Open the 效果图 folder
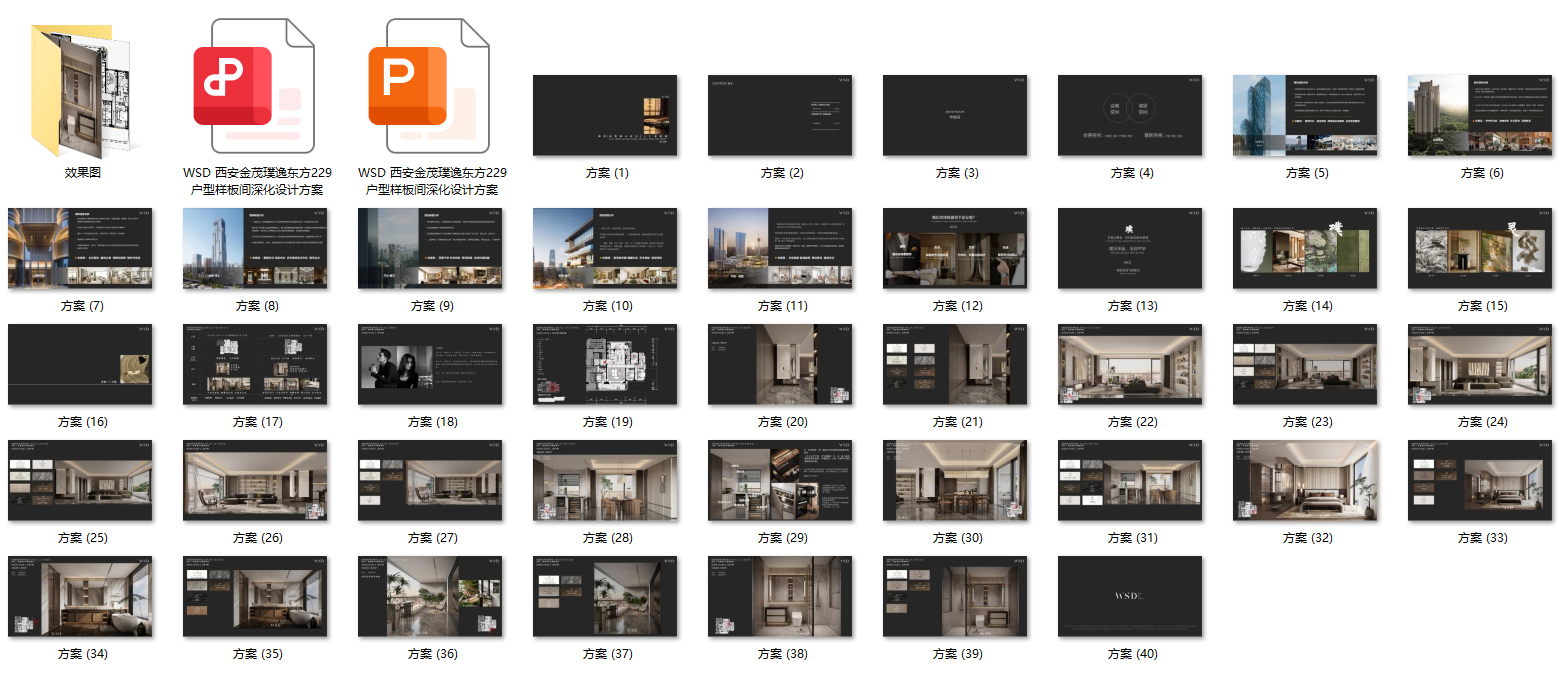This screenshot has height=675, width=1564. coord(82,90)
